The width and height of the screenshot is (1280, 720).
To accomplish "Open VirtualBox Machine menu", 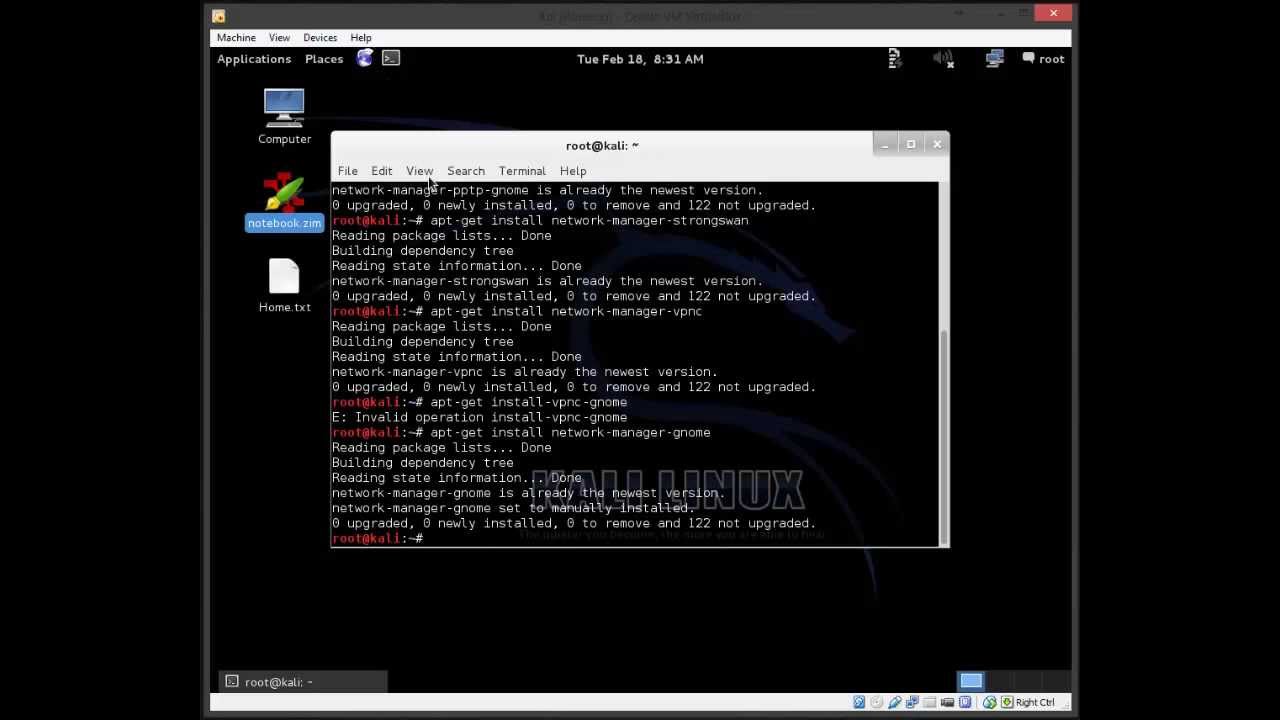I will 236,38.
